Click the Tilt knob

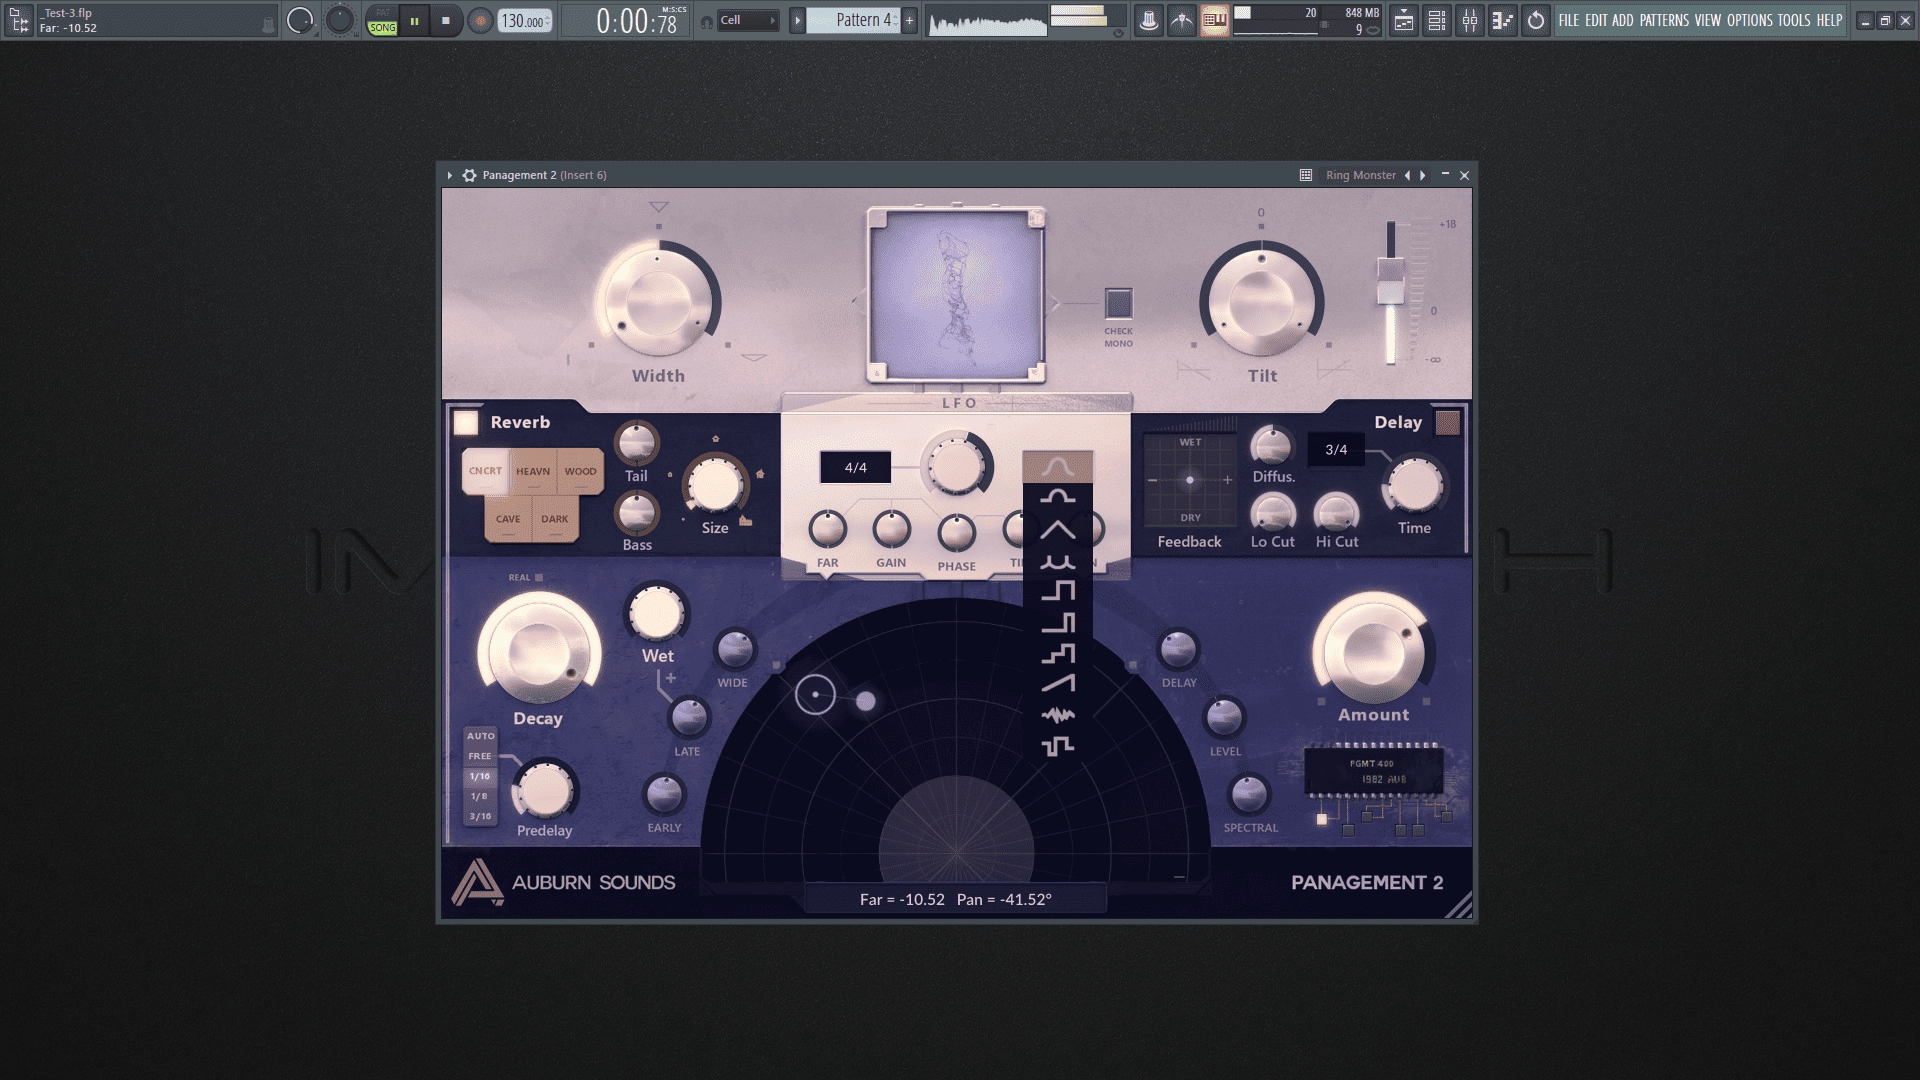[1261, 300]
